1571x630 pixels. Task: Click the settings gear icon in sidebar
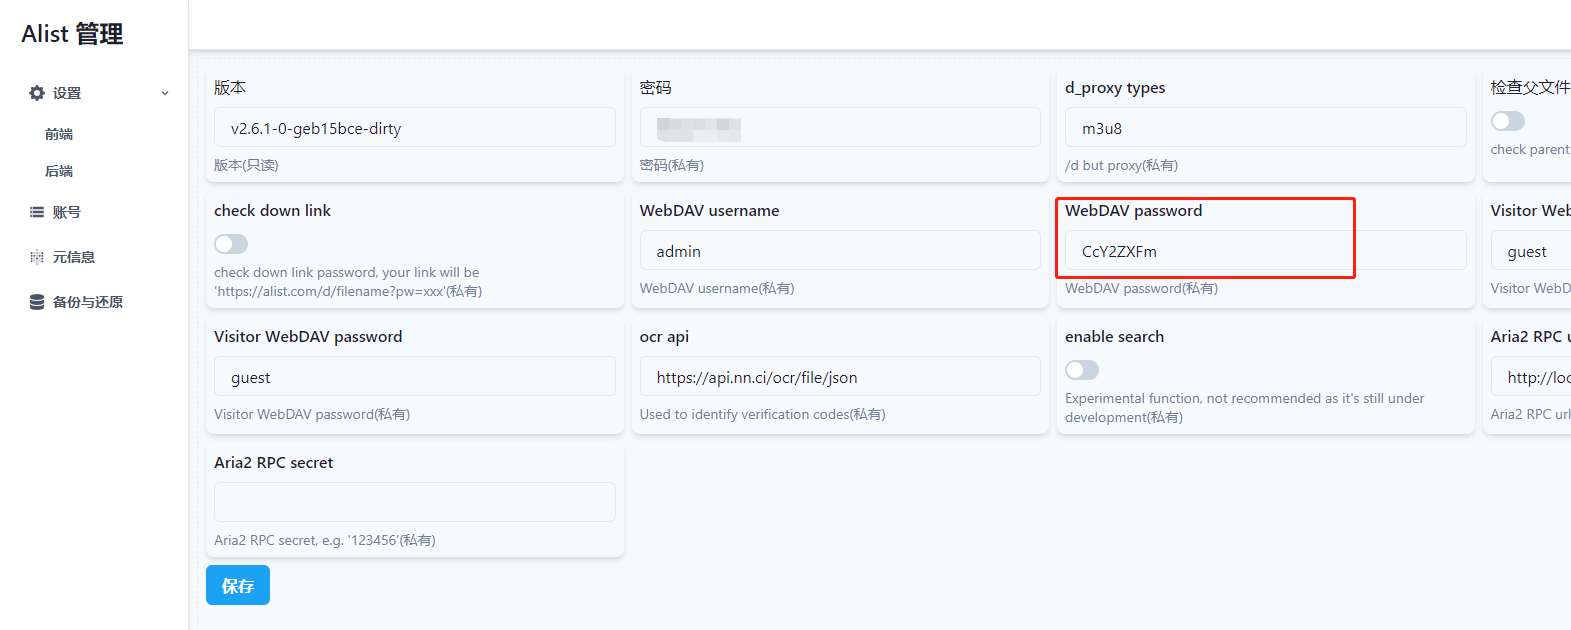37,93
